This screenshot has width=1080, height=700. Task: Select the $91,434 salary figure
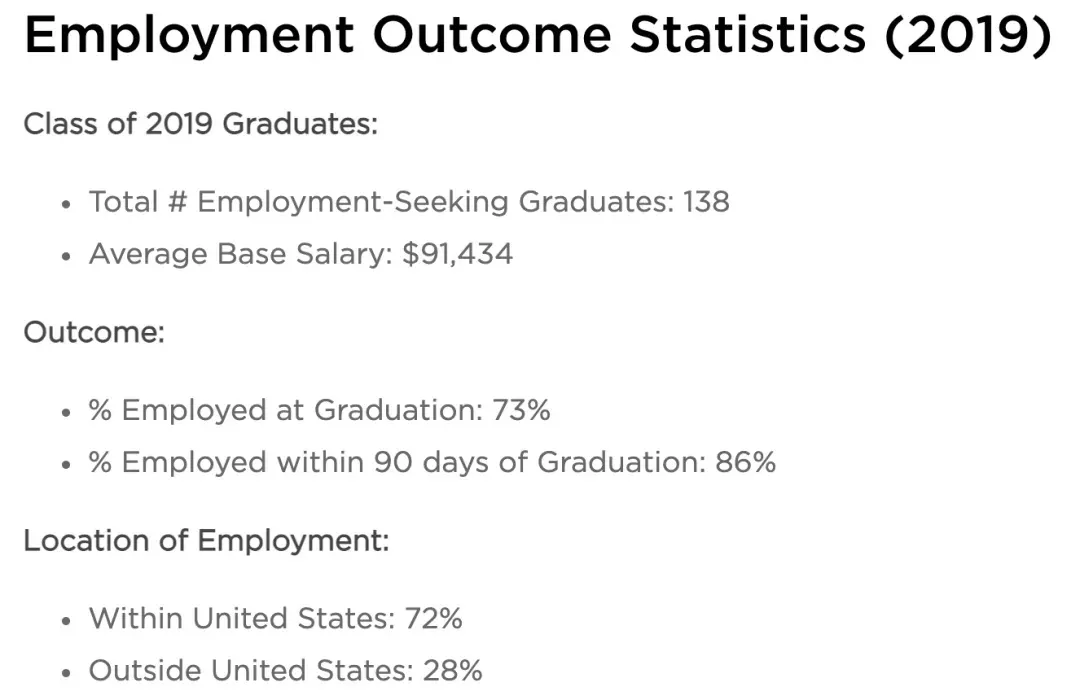(x=457, y=254)
